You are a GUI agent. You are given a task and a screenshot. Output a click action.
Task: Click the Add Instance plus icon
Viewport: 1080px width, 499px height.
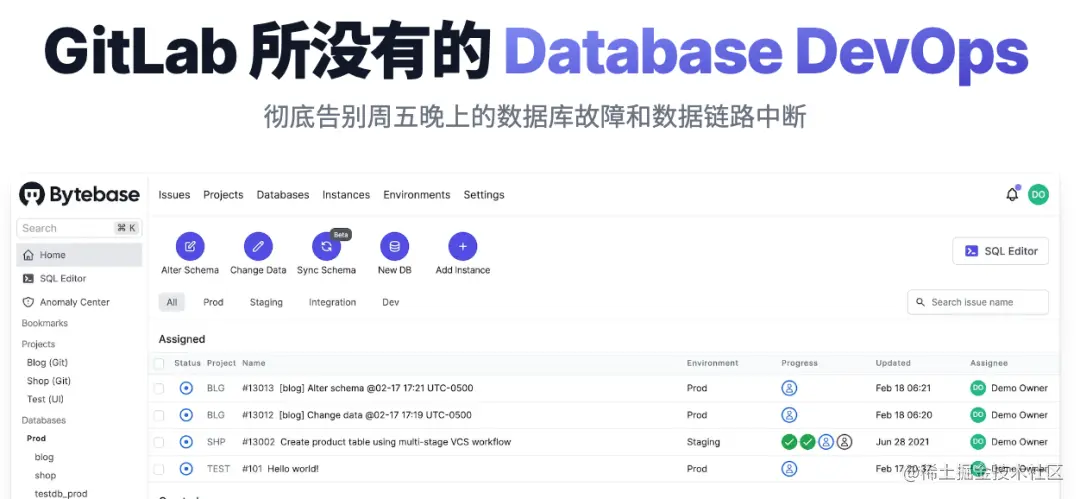tap(463, 246)
